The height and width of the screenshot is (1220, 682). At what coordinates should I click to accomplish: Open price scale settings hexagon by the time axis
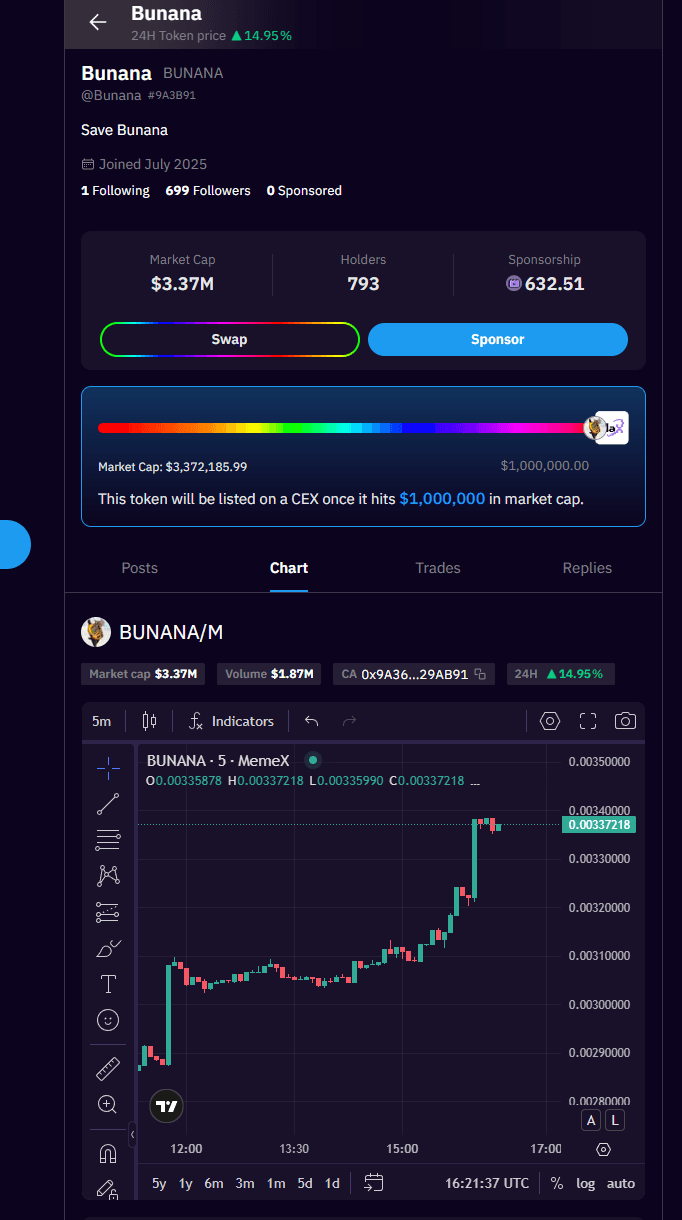[603, 1150]
